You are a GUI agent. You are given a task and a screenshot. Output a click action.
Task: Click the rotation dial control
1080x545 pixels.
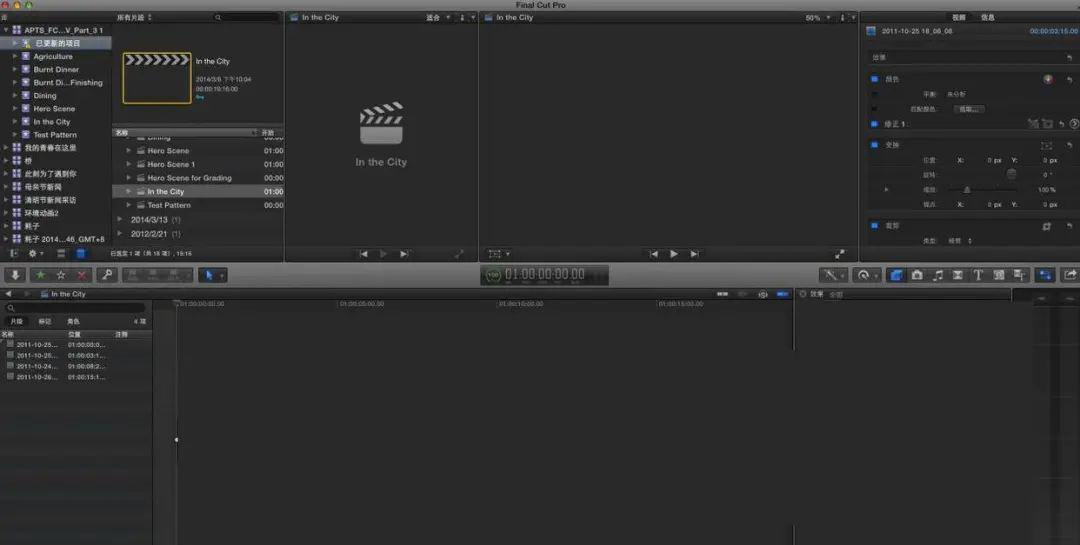point(1011,174)
